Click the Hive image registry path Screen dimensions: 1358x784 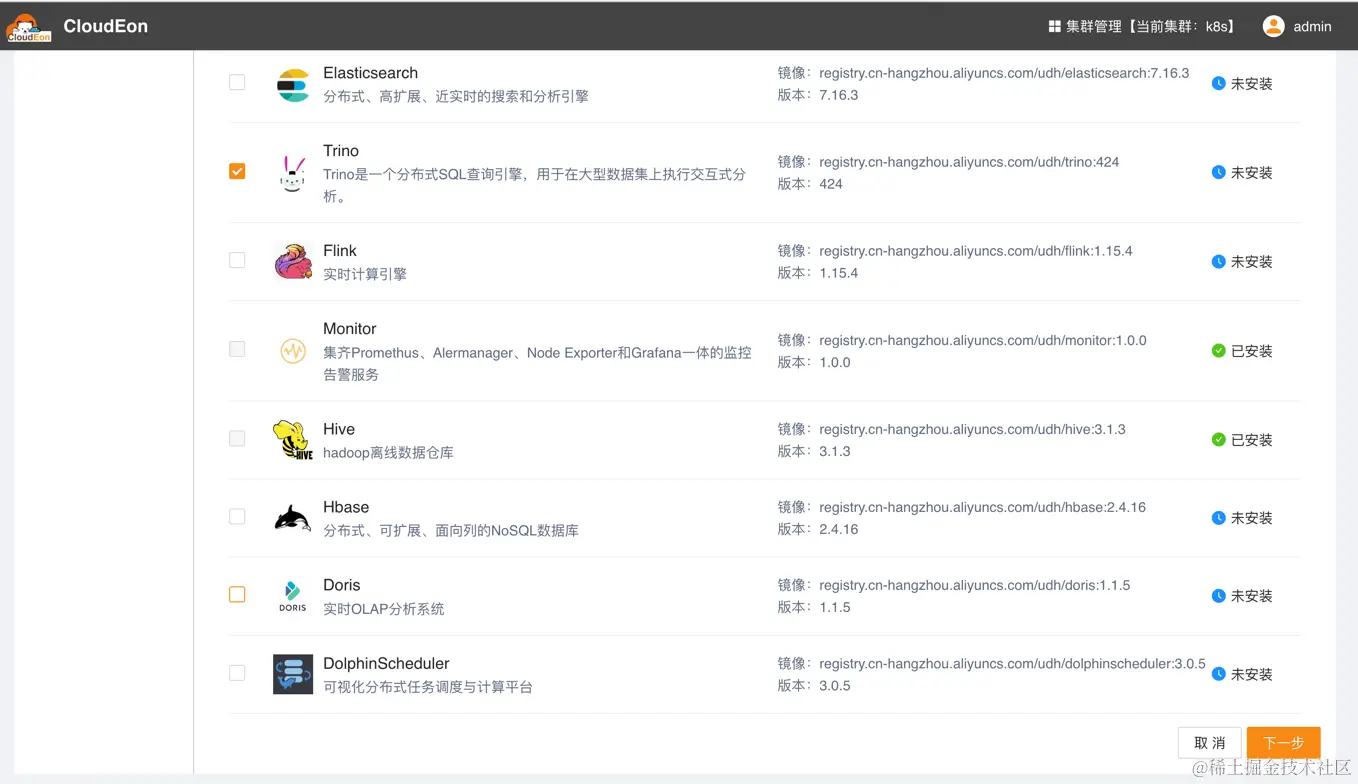coord(972,429)
